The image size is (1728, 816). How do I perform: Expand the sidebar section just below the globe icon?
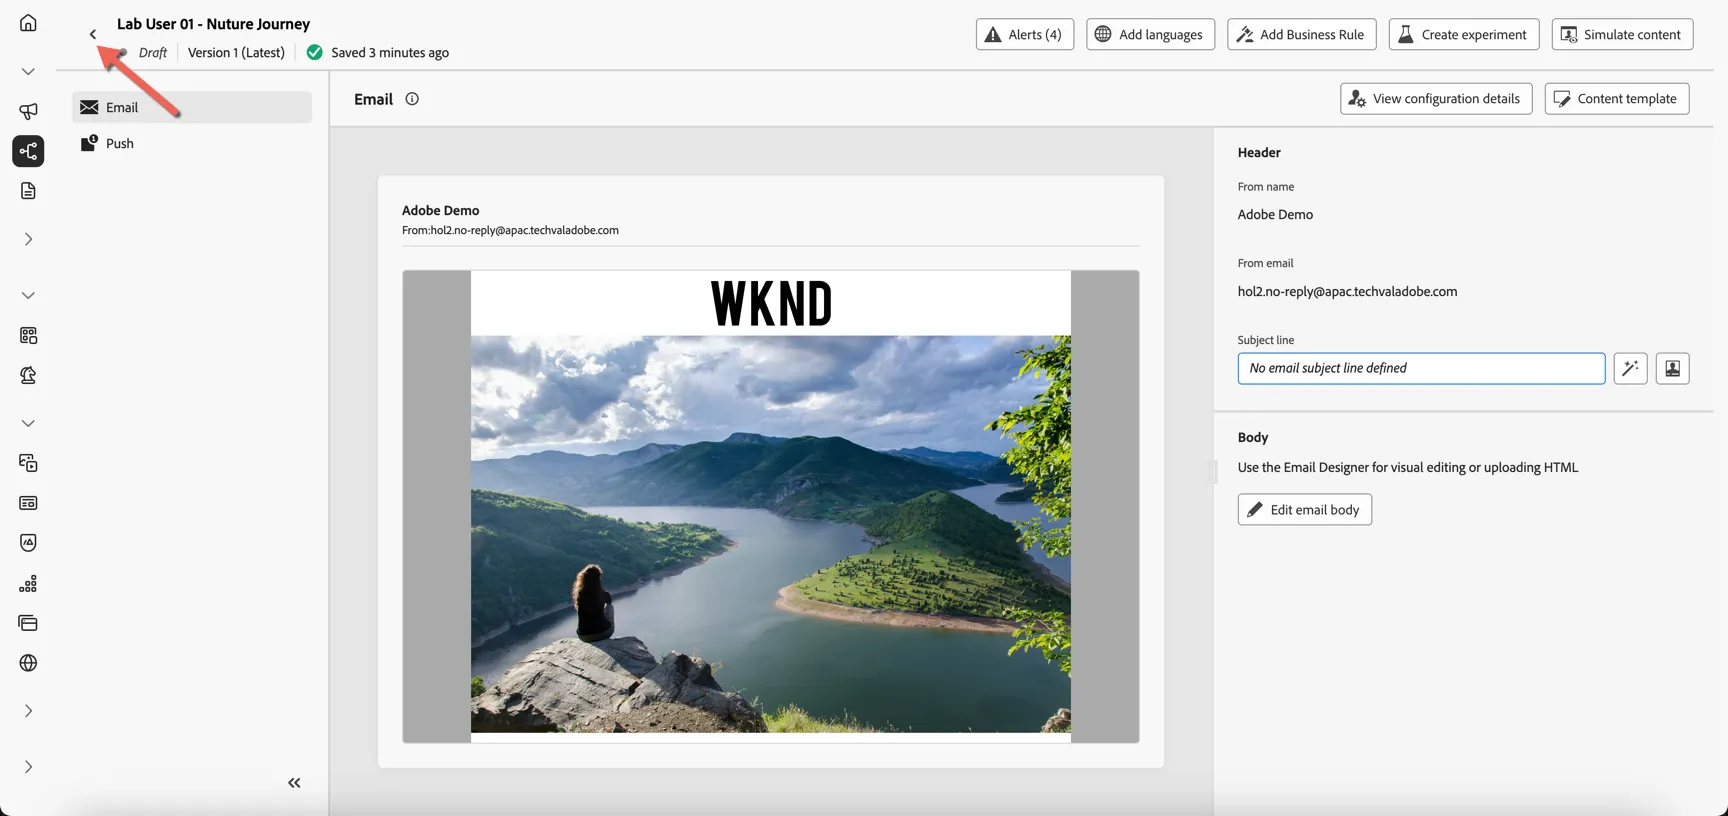28,711
